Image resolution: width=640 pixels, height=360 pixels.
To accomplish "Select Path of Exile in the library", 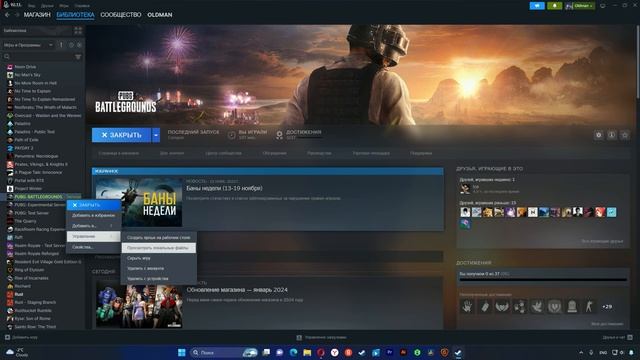I will 27,140.
